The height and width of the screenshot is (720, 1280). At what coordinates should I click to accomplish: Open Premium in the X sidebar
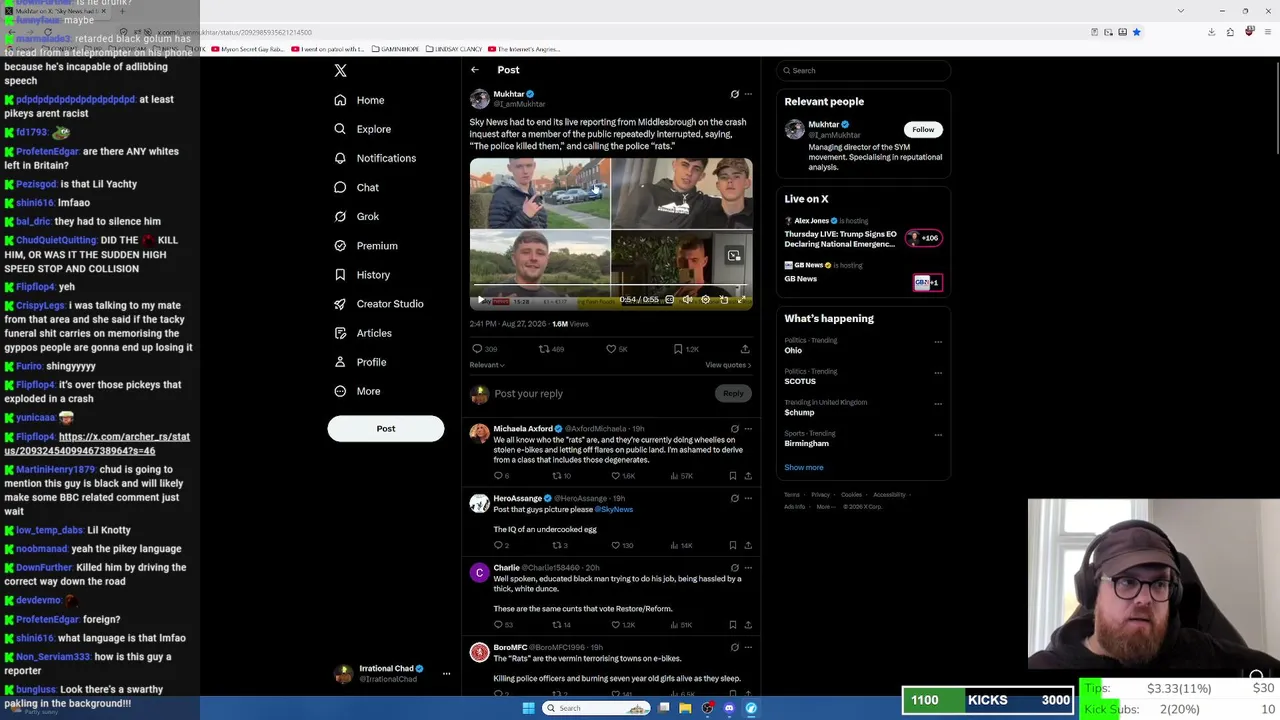point(365,245)
